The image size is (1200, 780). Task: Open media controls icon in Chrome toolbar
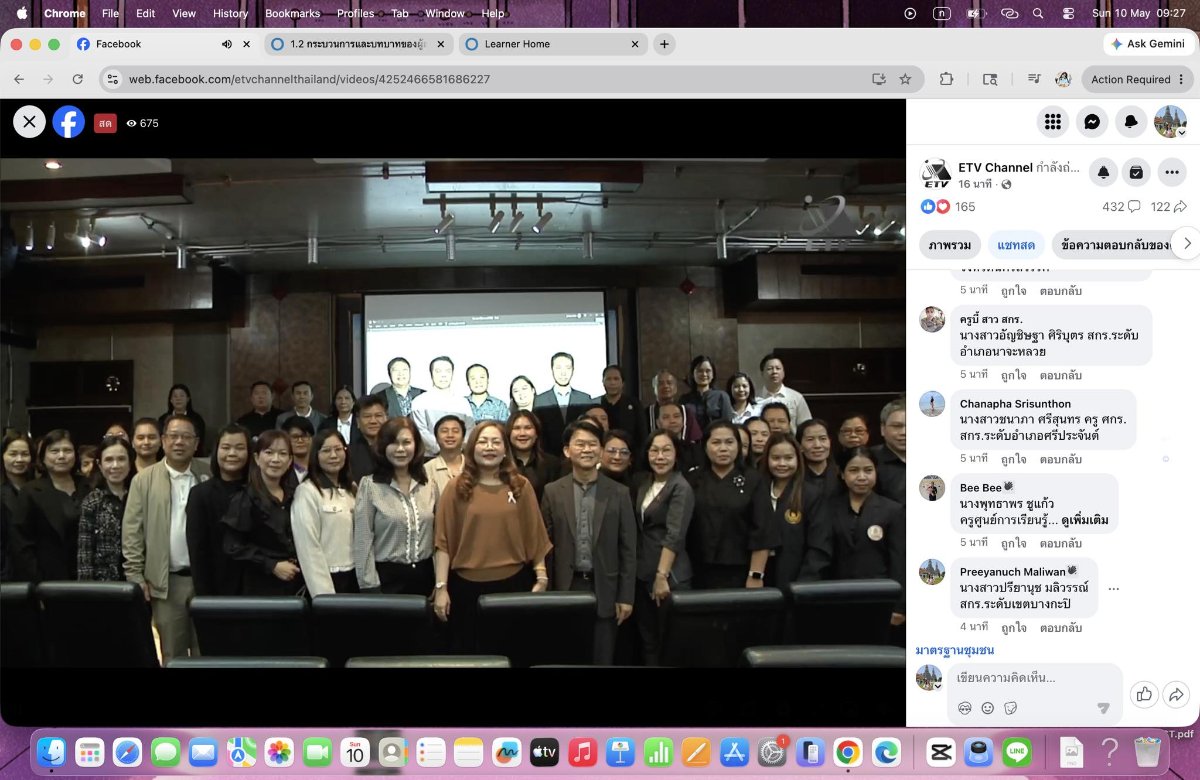[1034, 79]
